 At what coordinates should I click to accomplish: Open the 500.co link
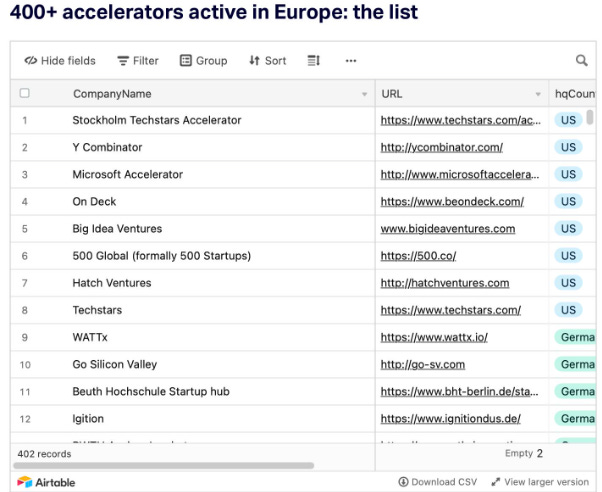418,256
